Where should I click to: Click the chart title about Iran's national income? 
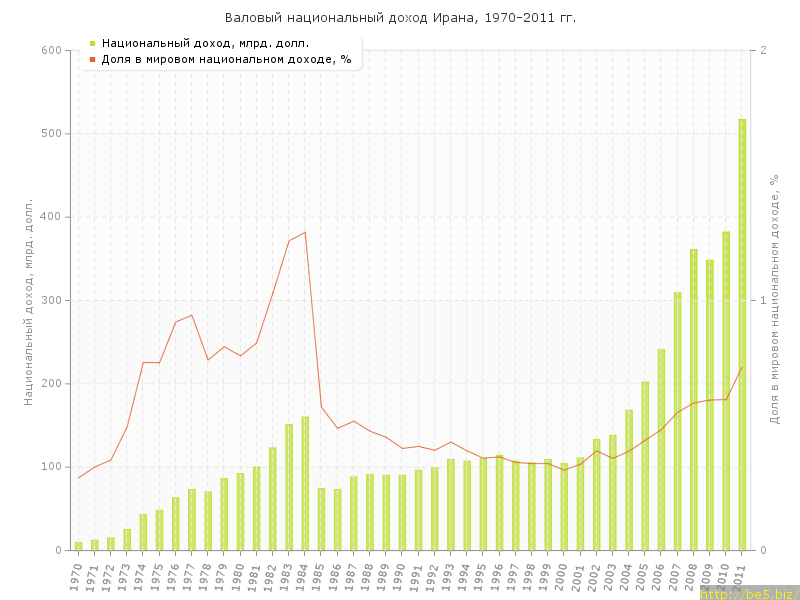(x=400, y=18)
